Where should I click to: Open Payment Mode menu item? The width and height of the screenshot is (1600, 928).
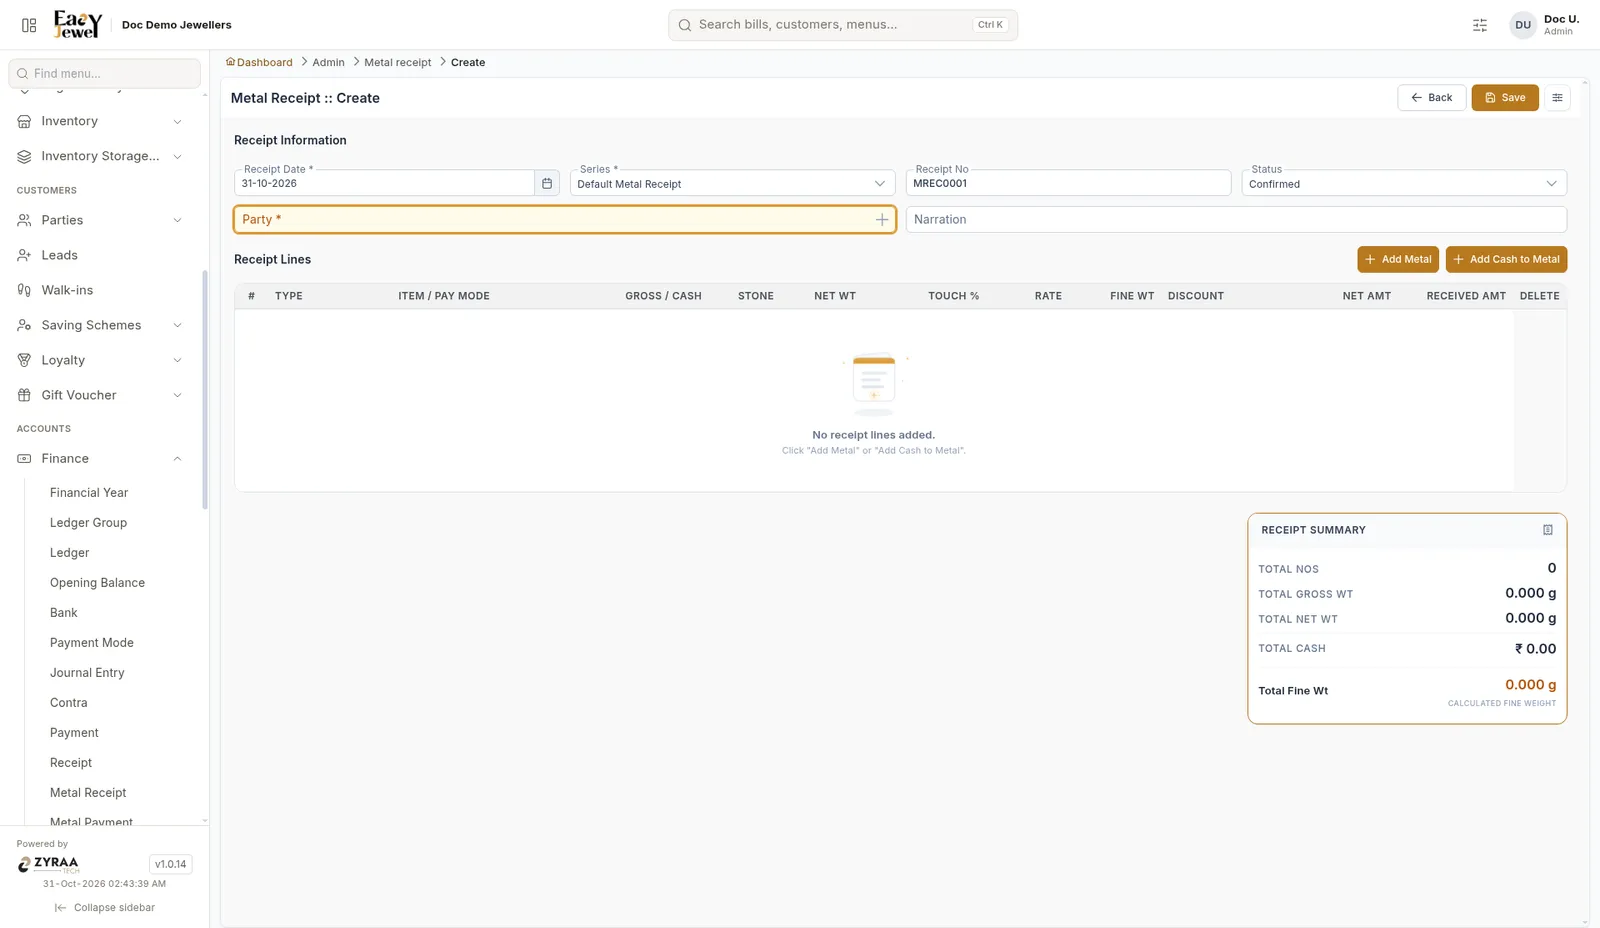pos(92,643)
